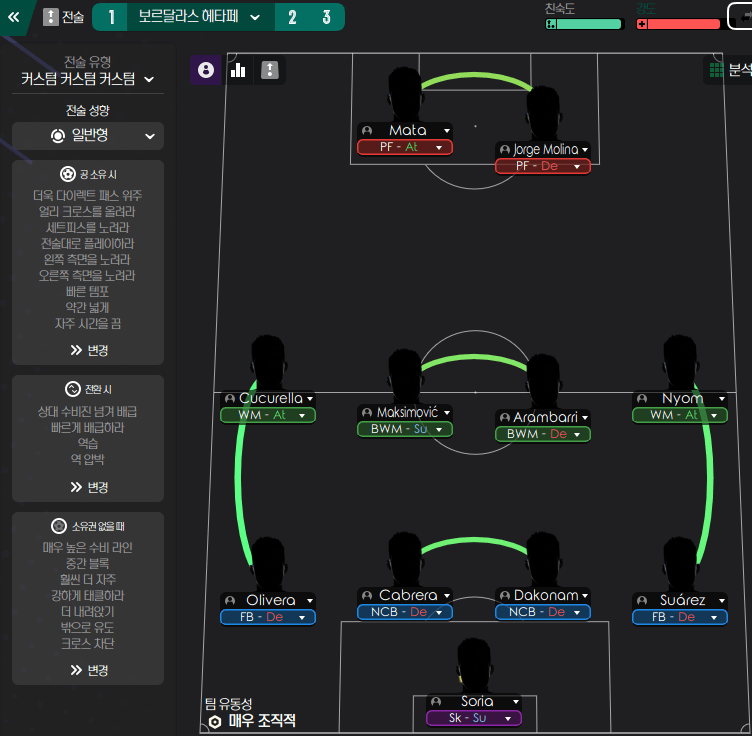Open Maksimović's BWM - Su role dropdown
The width and height of the screenshot is (752, 736).
pos(405,429)
